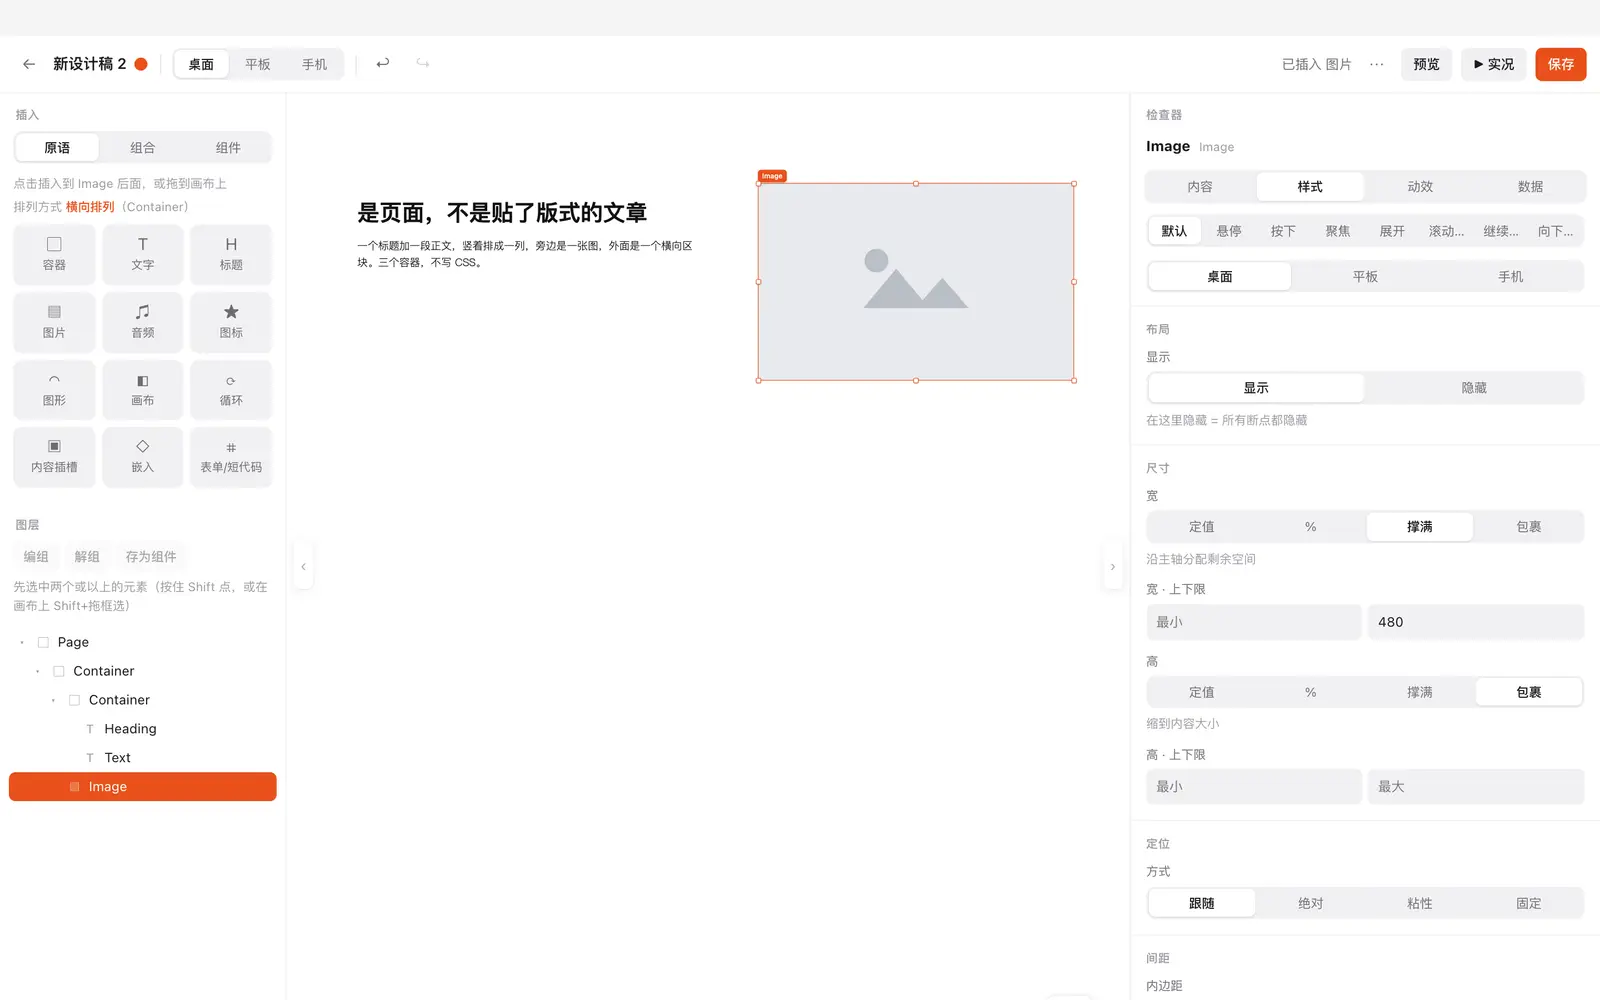Click 存为组件 save as component

151,557
